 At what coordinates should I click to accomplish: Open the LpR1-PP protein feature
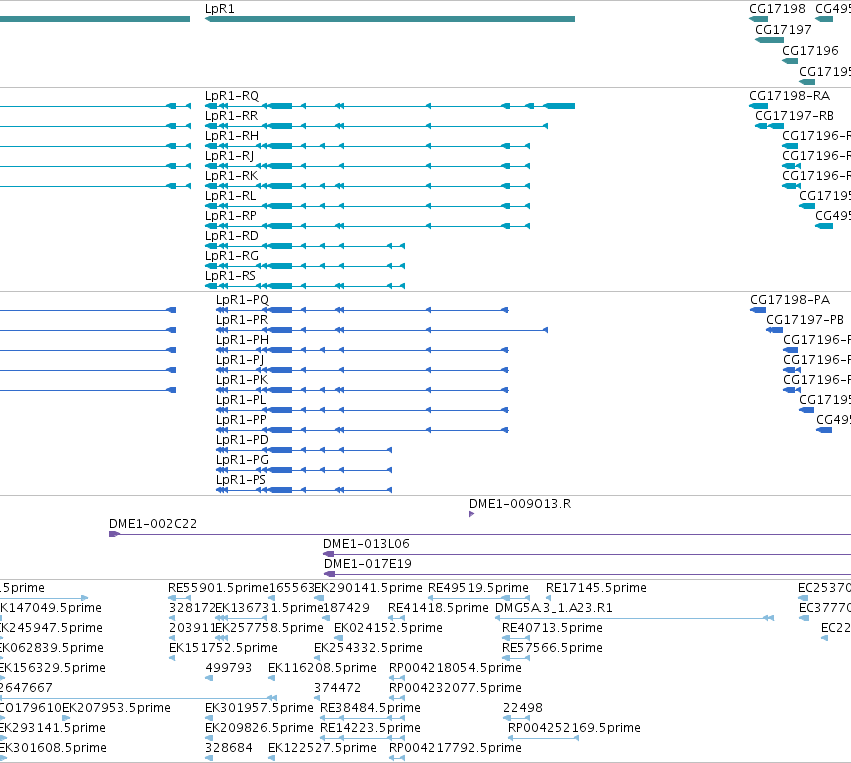pos(242,420)
